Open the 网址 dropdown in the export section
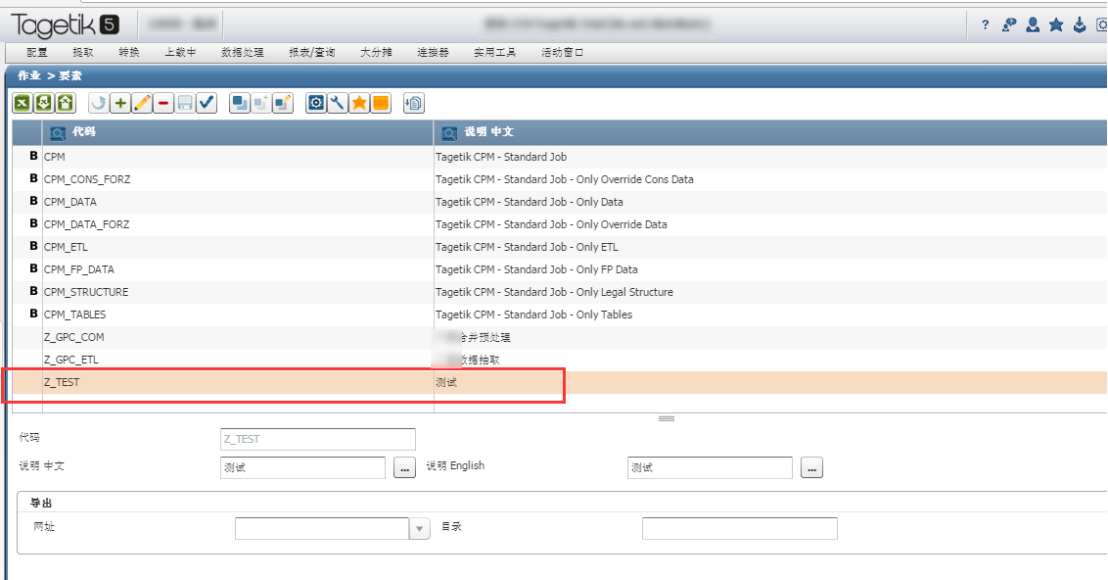Screen dimensions: 1108x580 [x=420, y=528]
